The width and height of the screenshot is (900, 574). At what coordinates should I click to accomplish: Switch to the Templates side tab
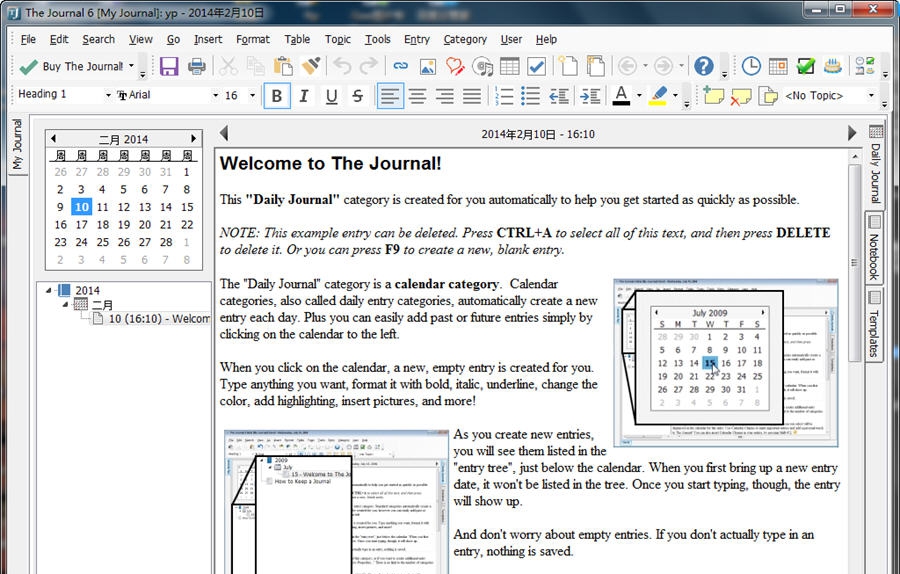[x=874, y=324]
